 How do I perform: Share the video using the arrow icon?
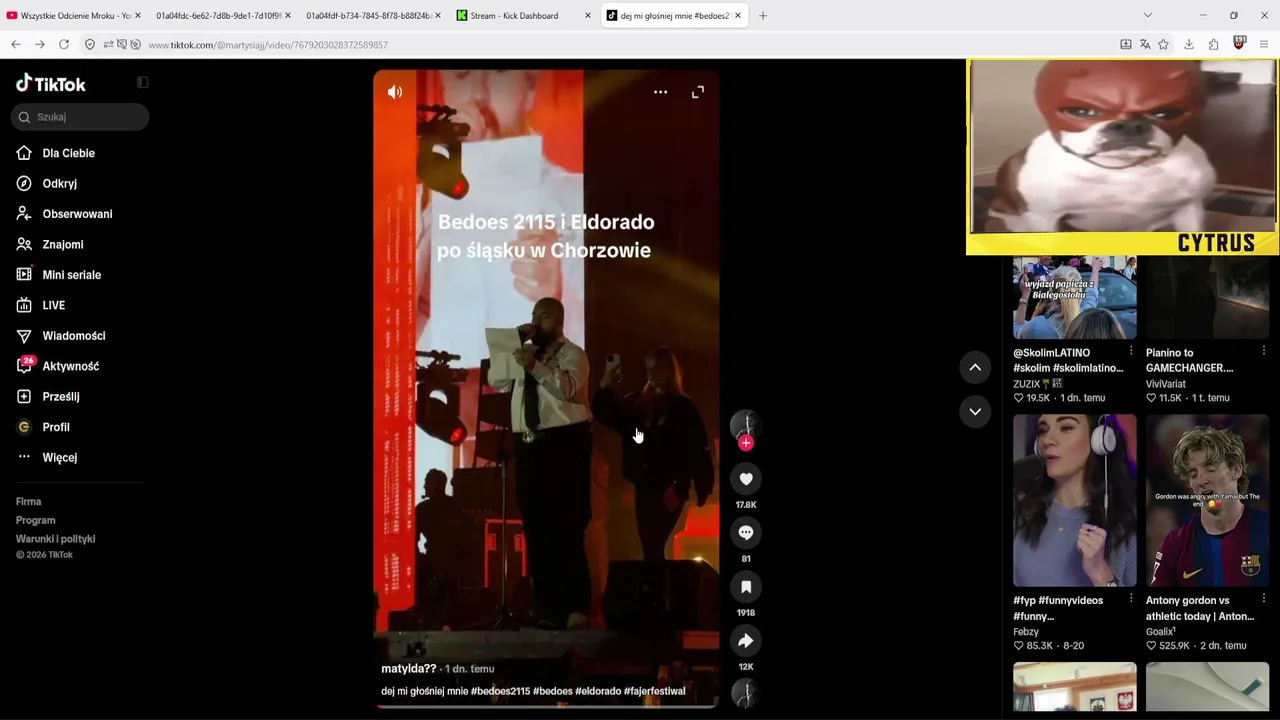point(746,641)
